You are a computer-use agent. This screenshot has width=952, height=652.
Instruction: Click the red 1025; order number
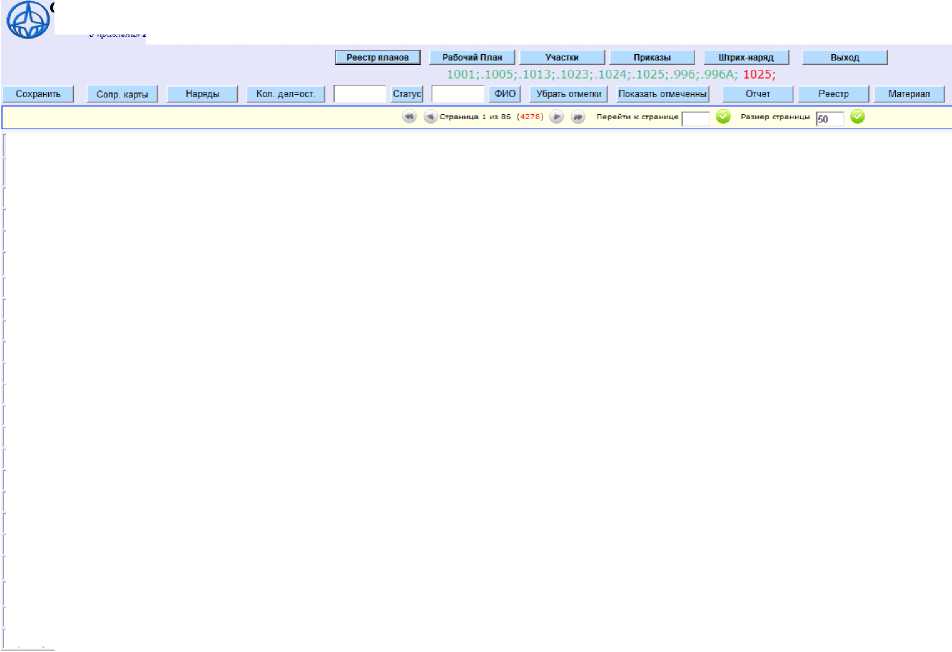759,75
